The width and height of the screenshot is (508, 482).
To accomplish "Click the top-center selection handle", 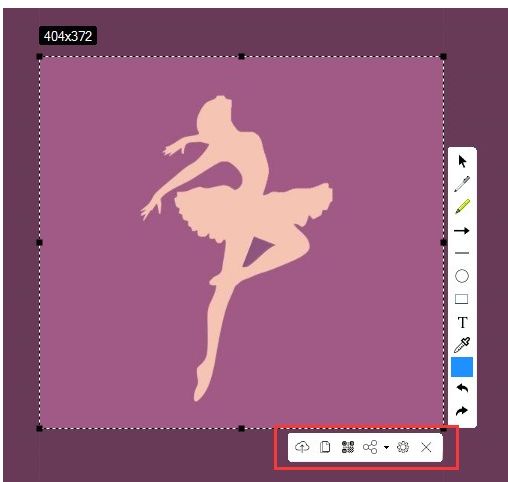I will tap(242, 57).
